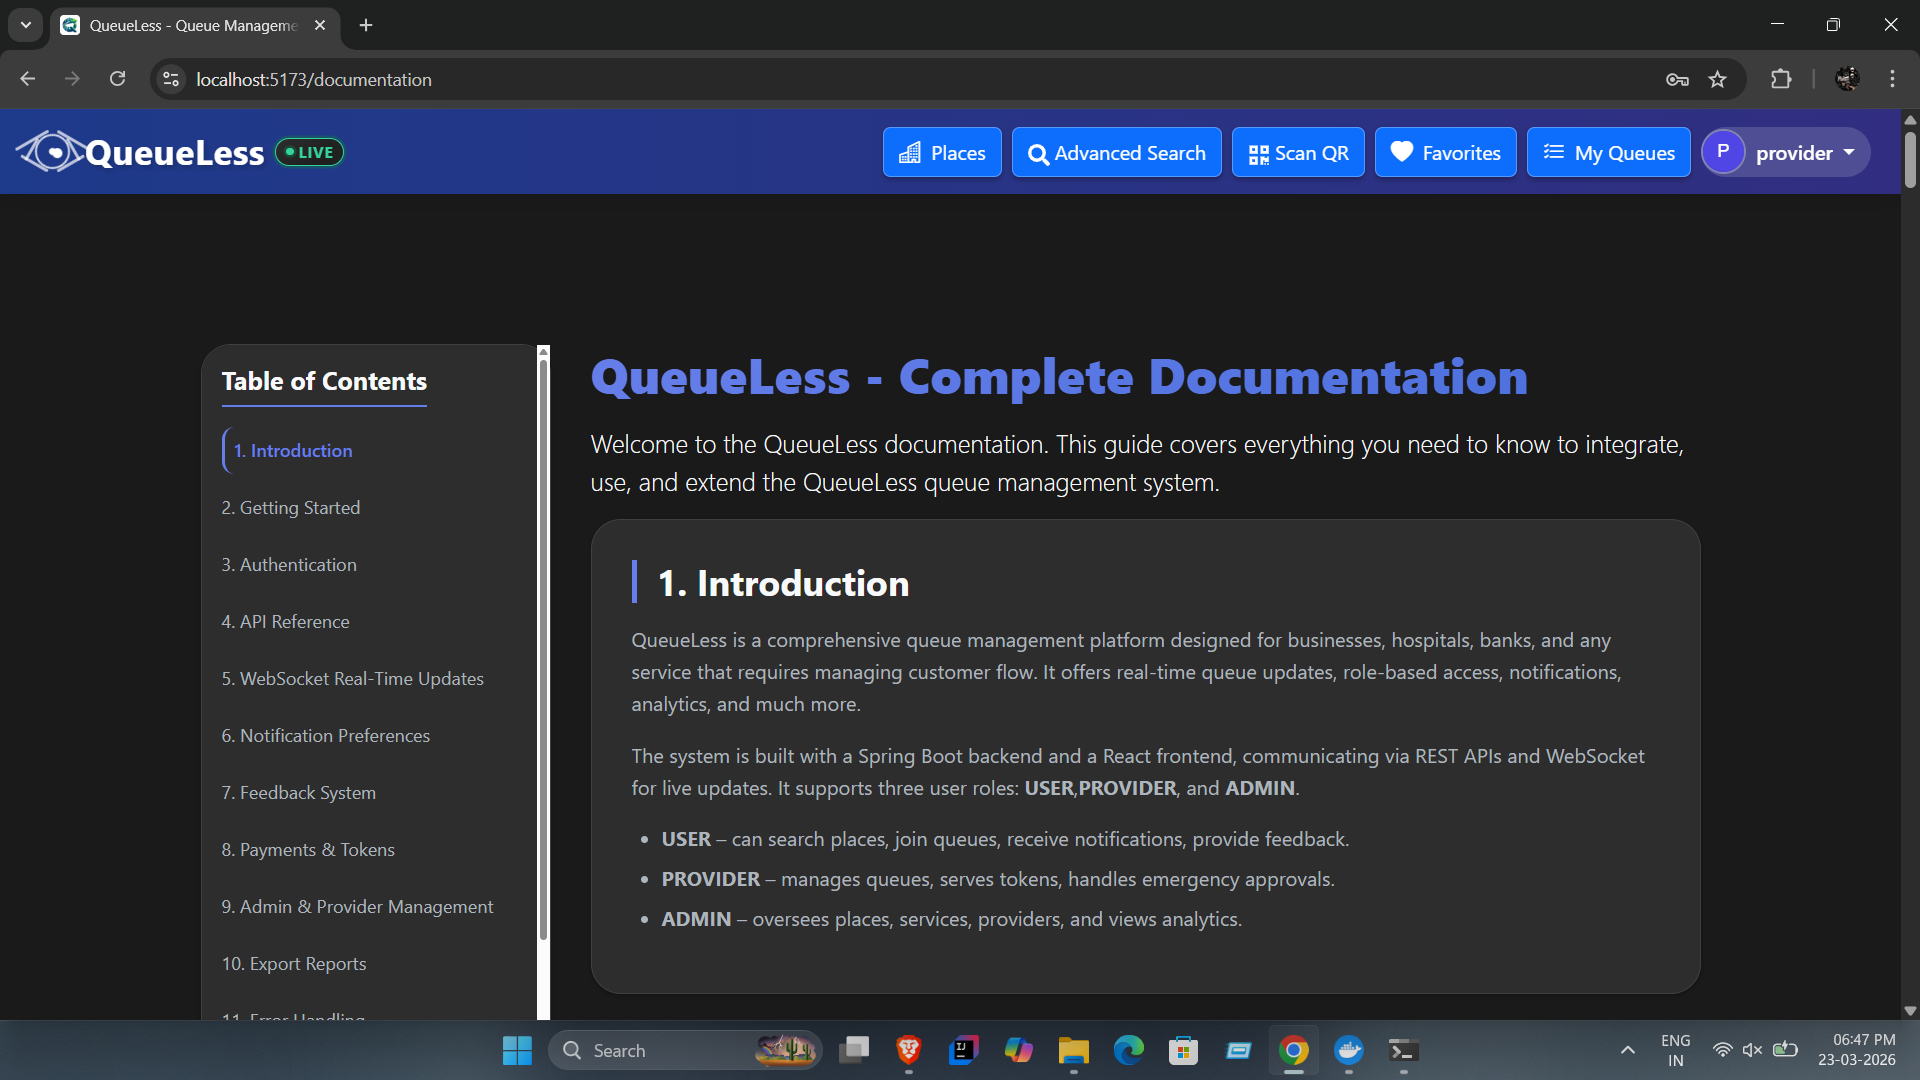Launch Brave browser from the taskbar
Screen dimensions: 1920x1080
coord(908,1050)
